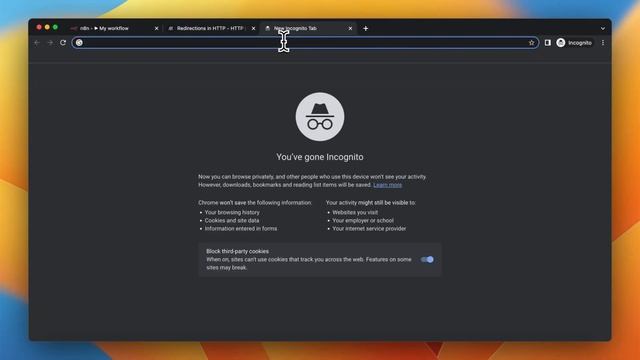Click the large Incognito hat-and-glasses icon
This screenshot has width=640, height=360.
pos(320,117)
